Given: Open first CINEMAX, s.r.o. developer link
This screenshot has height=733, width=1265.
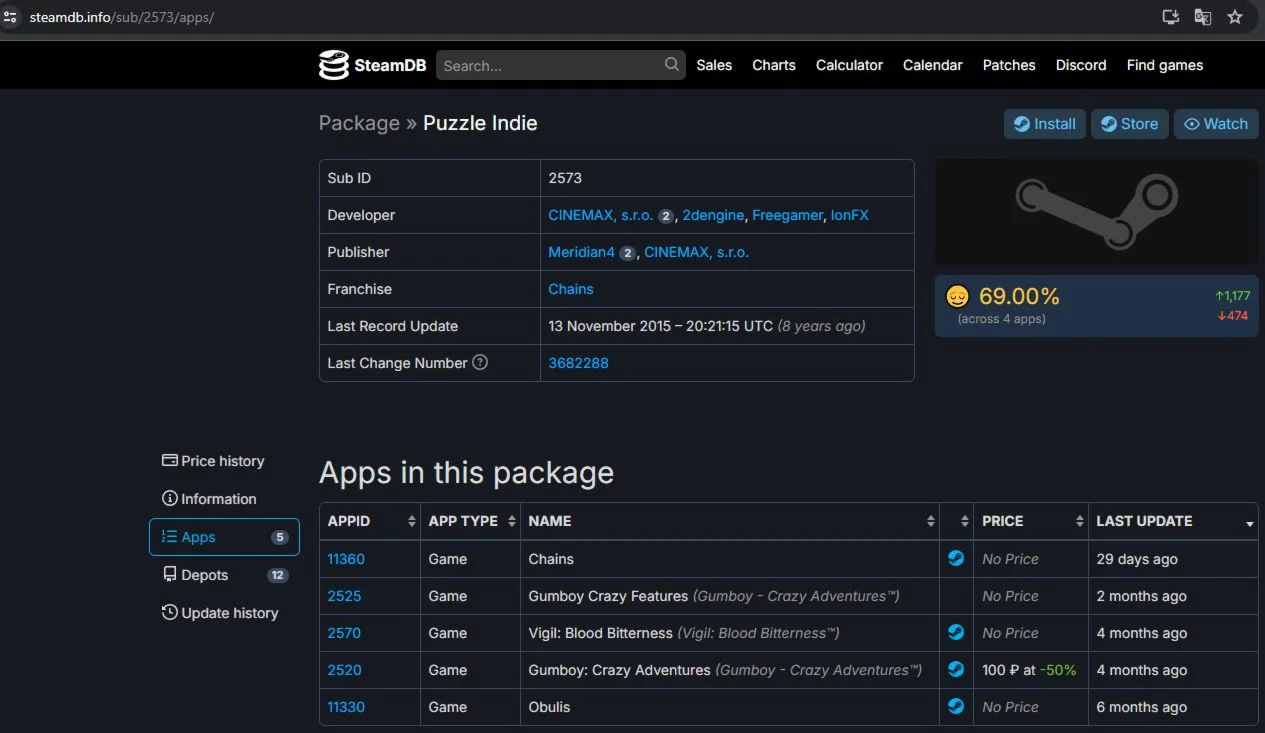Looking at the screenshot, I should (x=600, y=215).
